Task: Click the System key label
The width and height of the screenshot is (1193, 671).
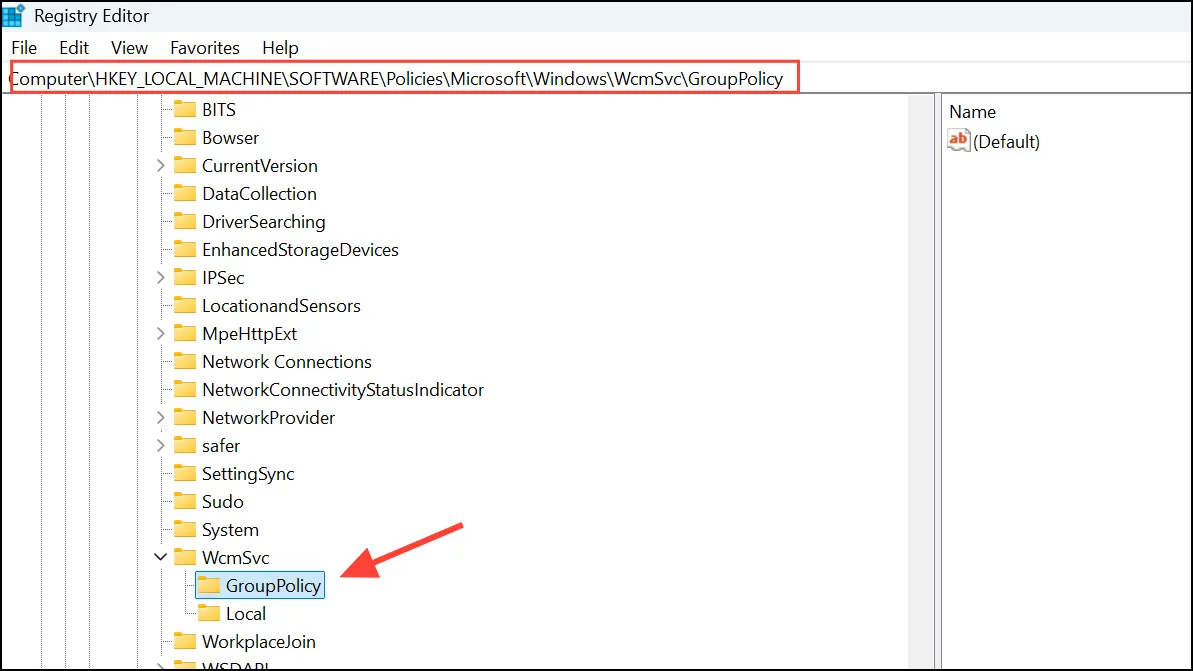Action: click(231, 530)
